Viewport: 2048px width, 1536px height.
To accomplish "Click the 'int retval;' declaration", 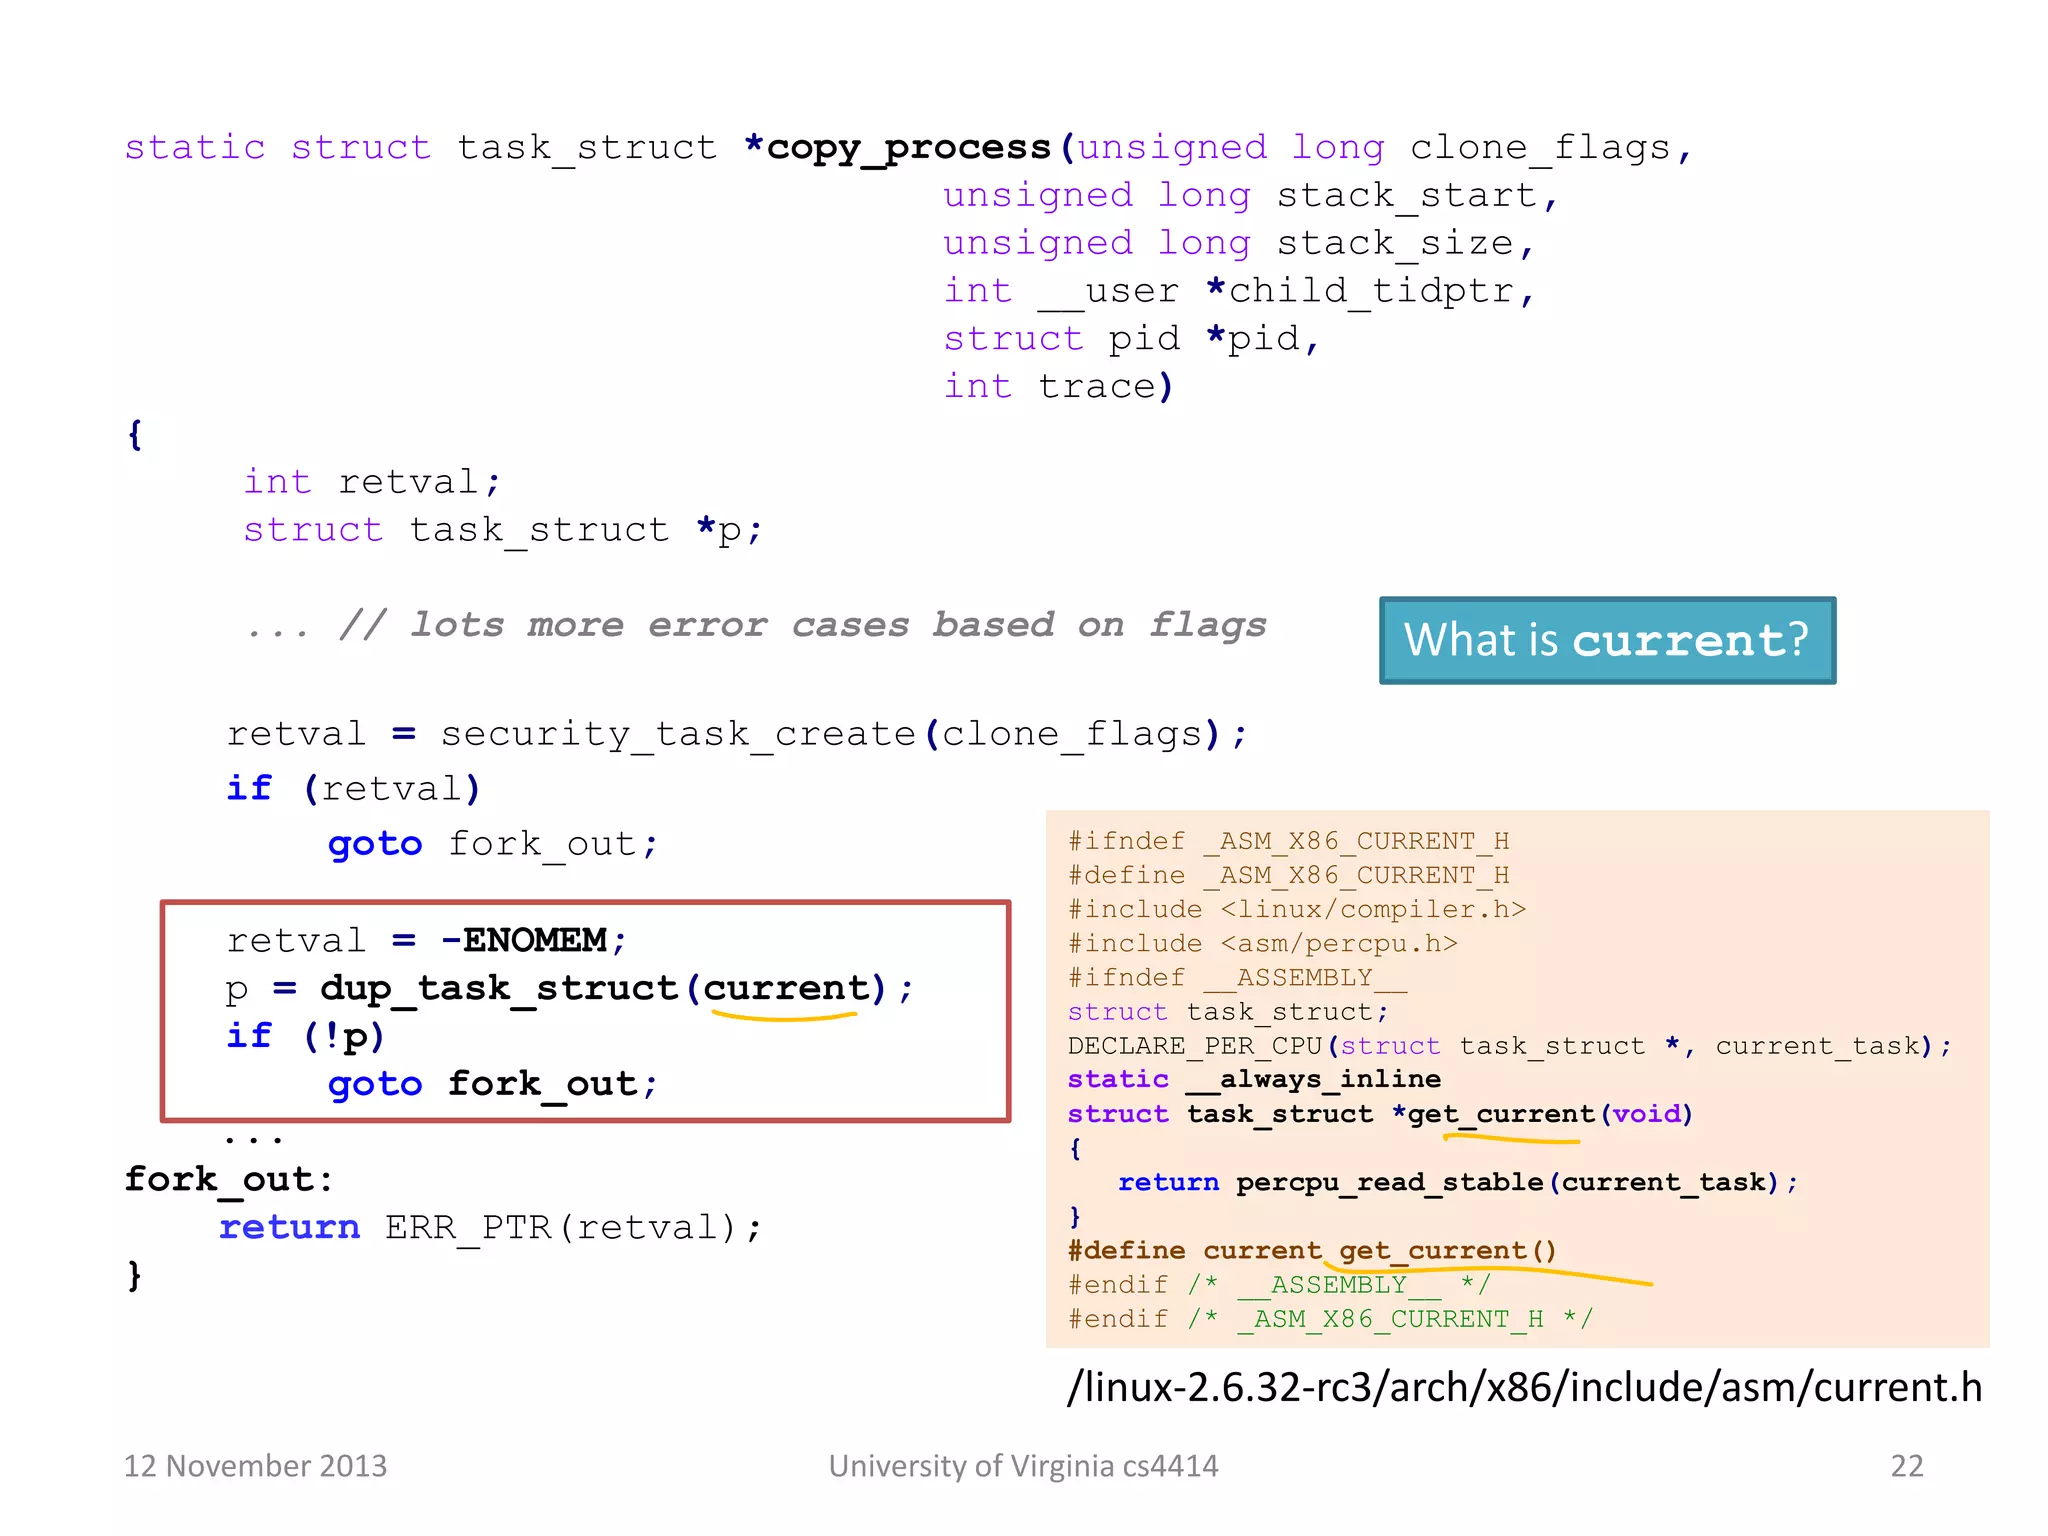I will click(x=372, y=482).
